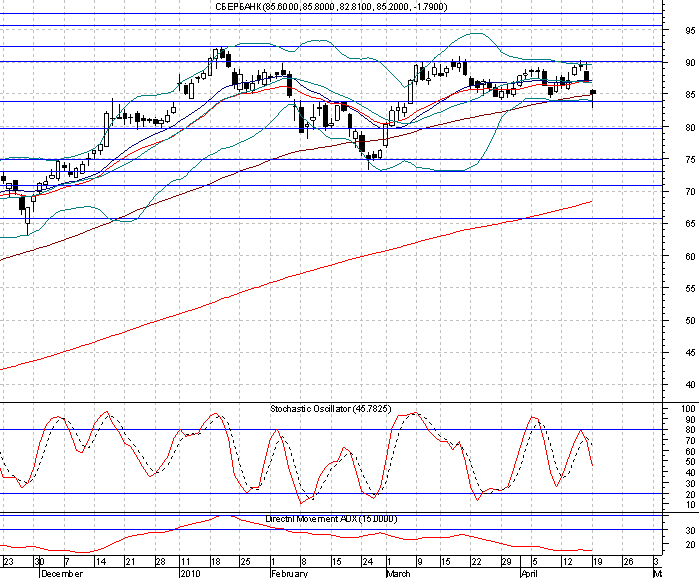
Task: Click date 11 on the time axis
Action: [x=185, y=562]
